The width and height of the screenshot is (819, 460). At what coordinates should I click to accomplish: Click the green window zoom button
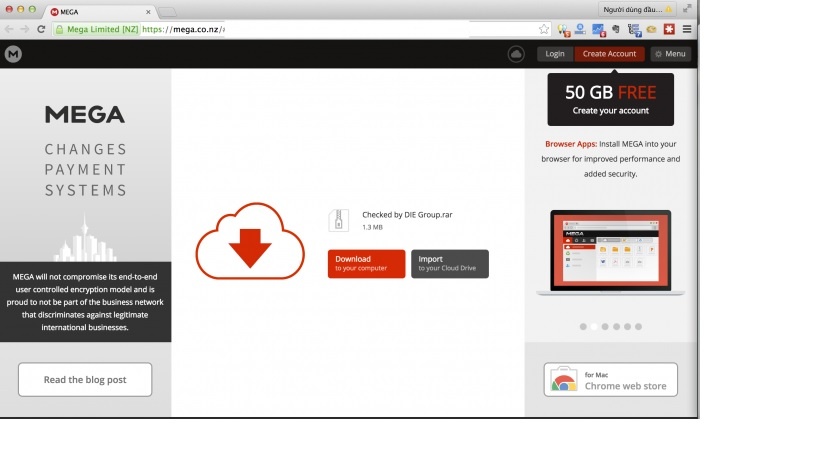coord(32,9)
